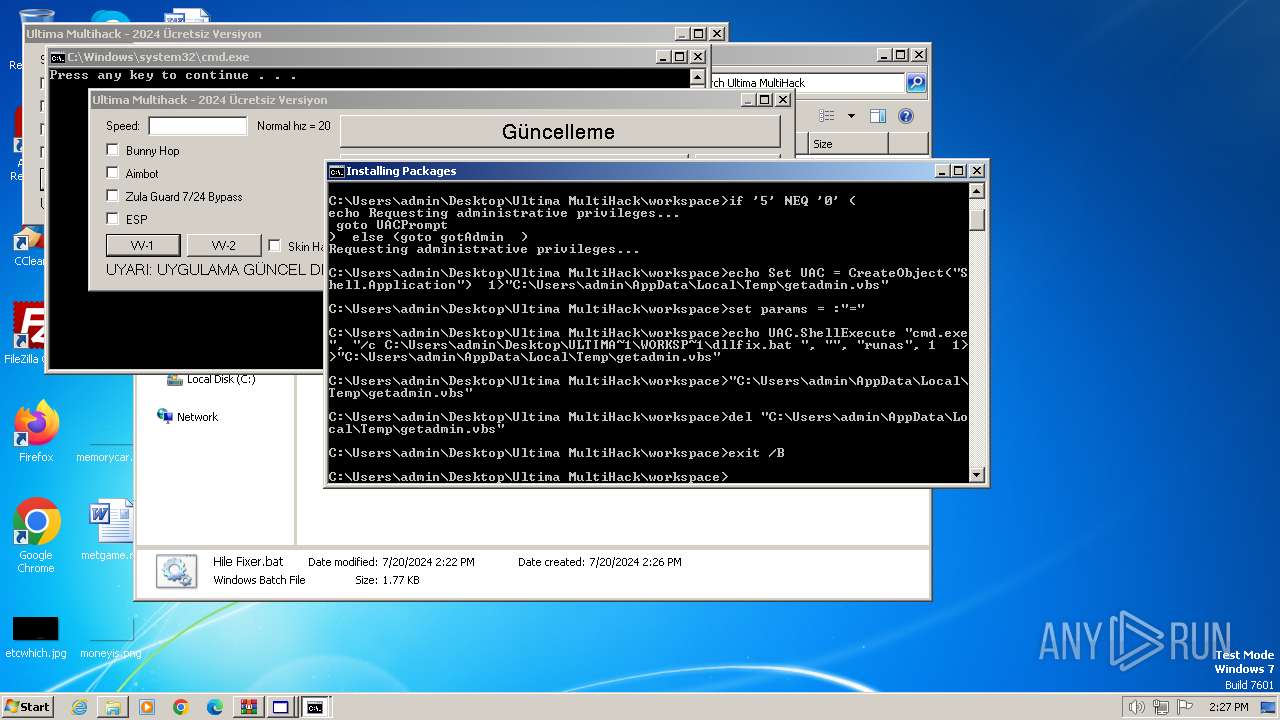Click the W-1 button
This screenshot has height=720, width=1280.
pos(143,246)
